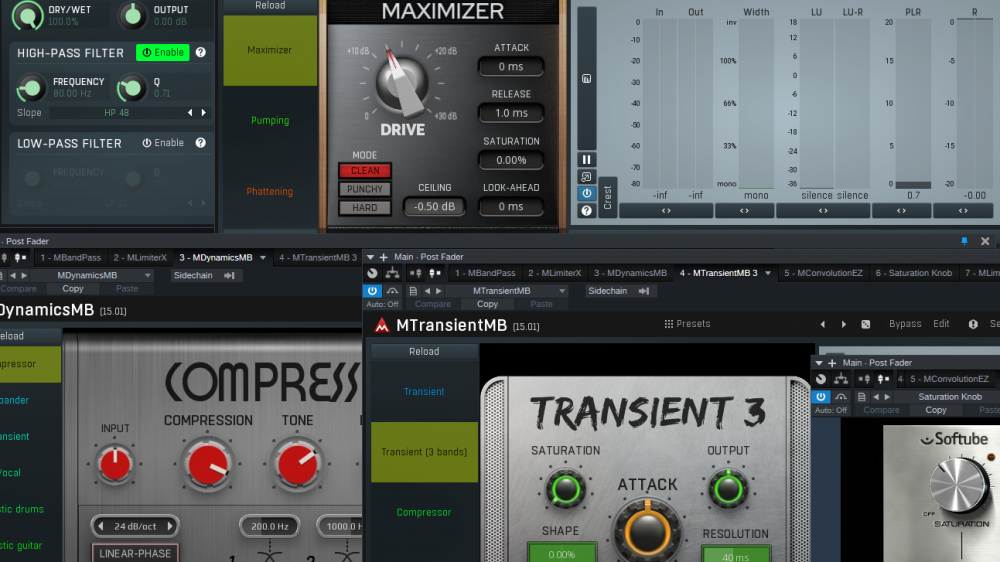Switch to 1 - MBandPass tab in MTransientMB window

[x=485, y=273]
